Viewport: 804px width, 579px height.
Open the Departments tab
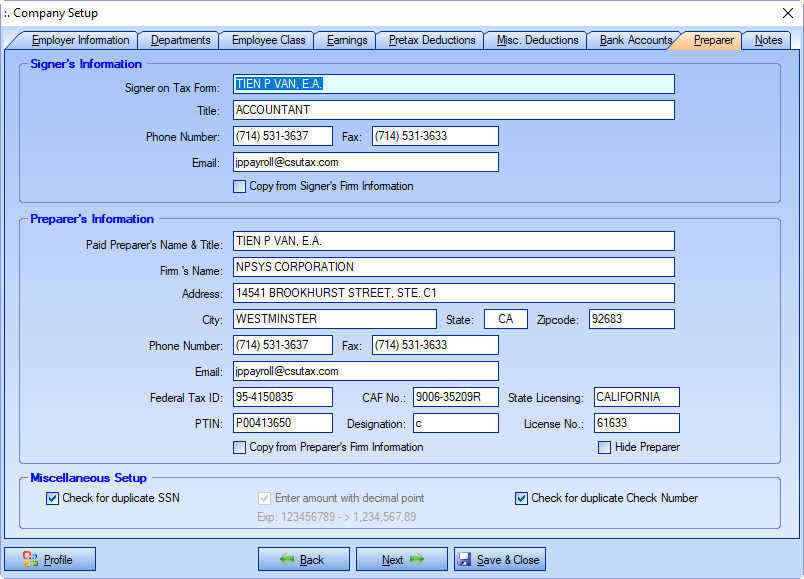click(x=180, y=41)
